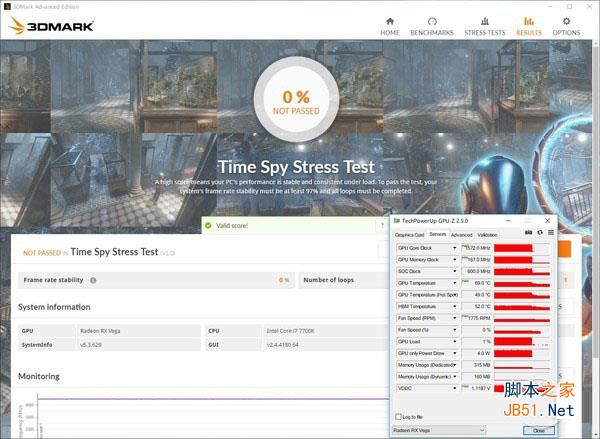Open GPU-Z Validation tab
The image size is (600, 439).
tap(488, 235)
